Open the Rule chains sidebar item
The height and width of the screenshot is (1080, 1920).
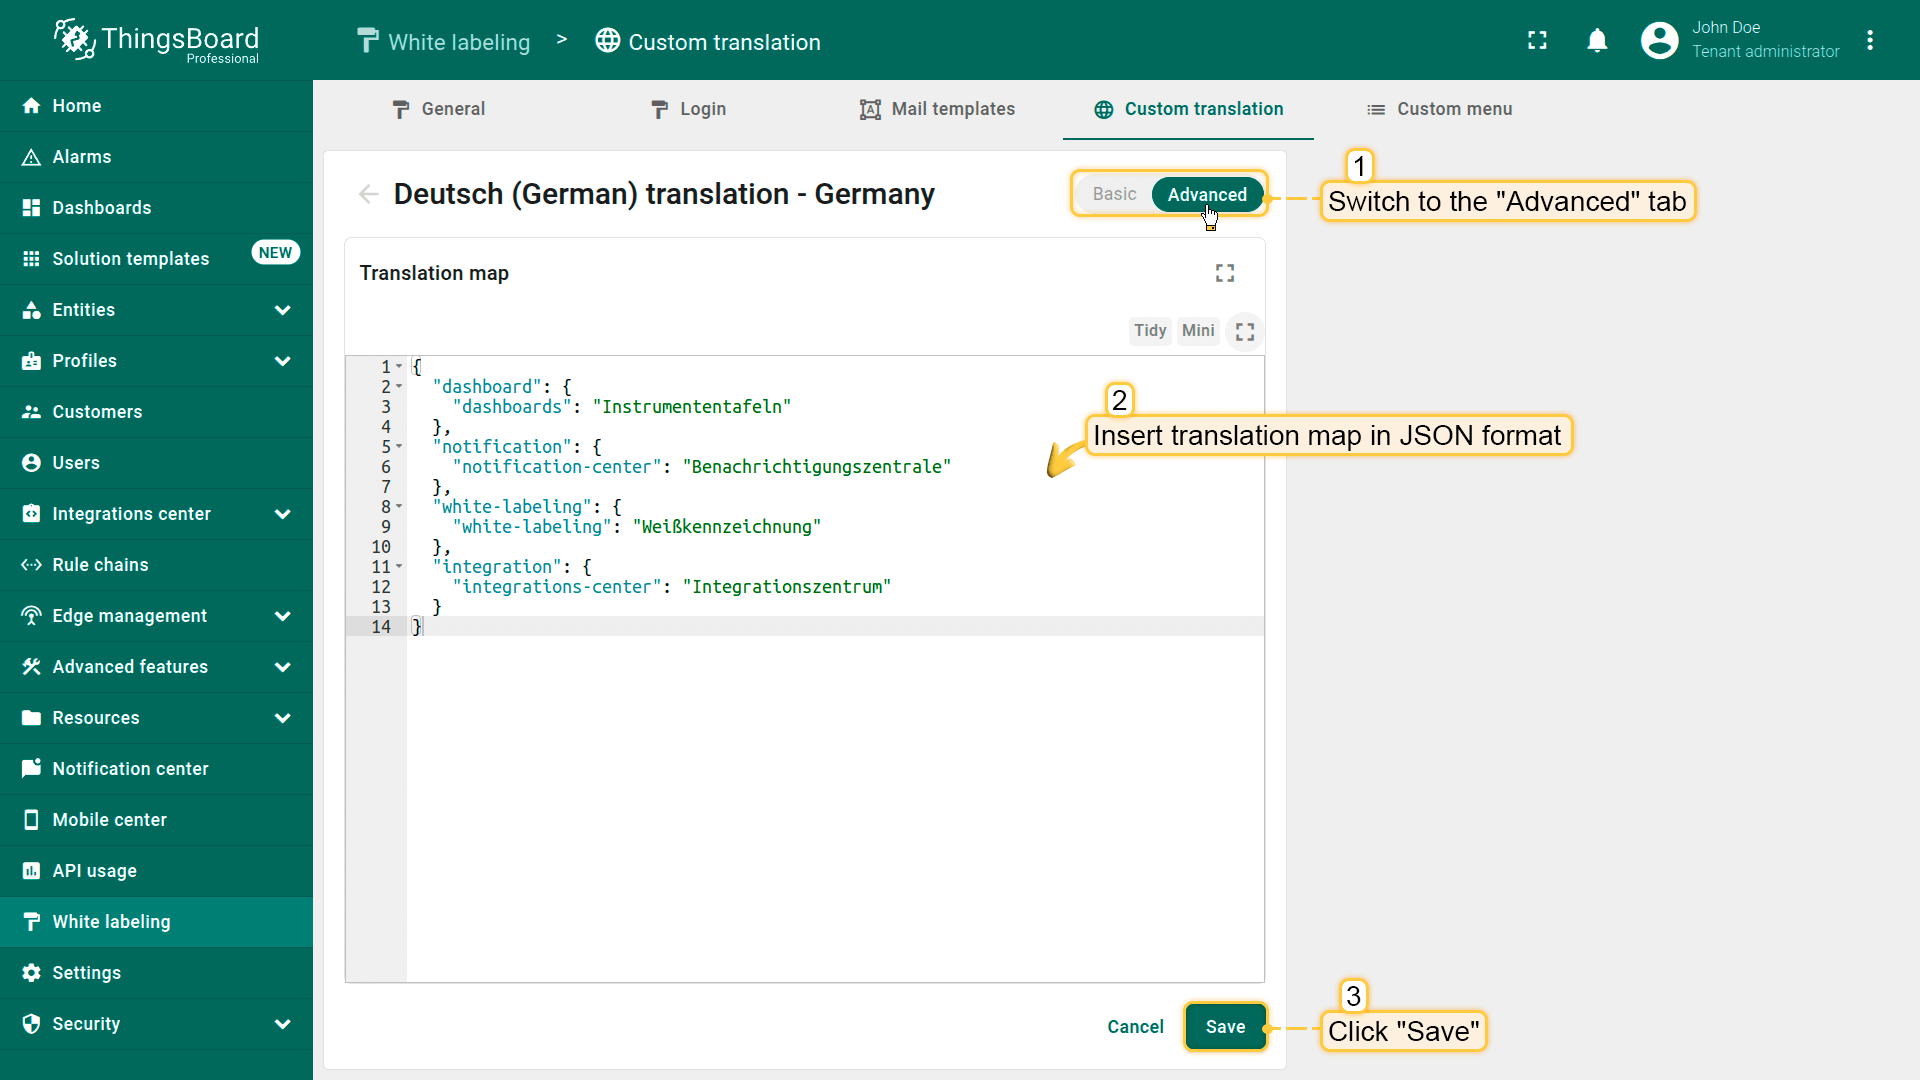[100, 565]
